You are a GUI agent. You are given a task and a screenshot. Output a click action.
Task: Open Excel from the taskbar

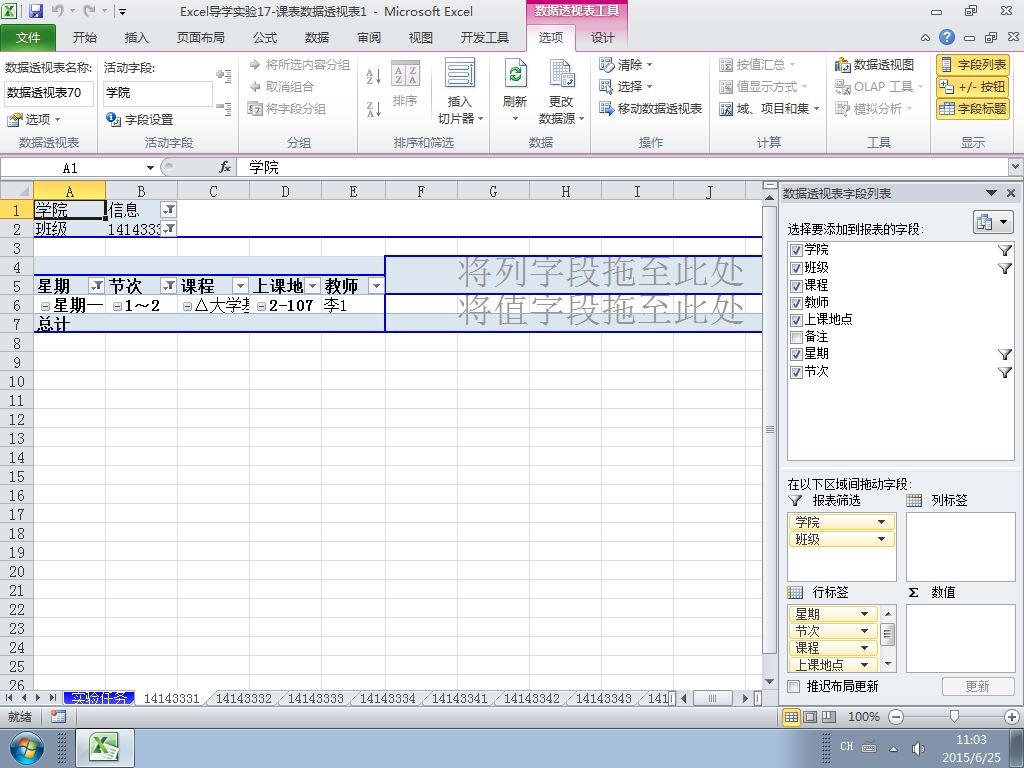click(105, 748)
